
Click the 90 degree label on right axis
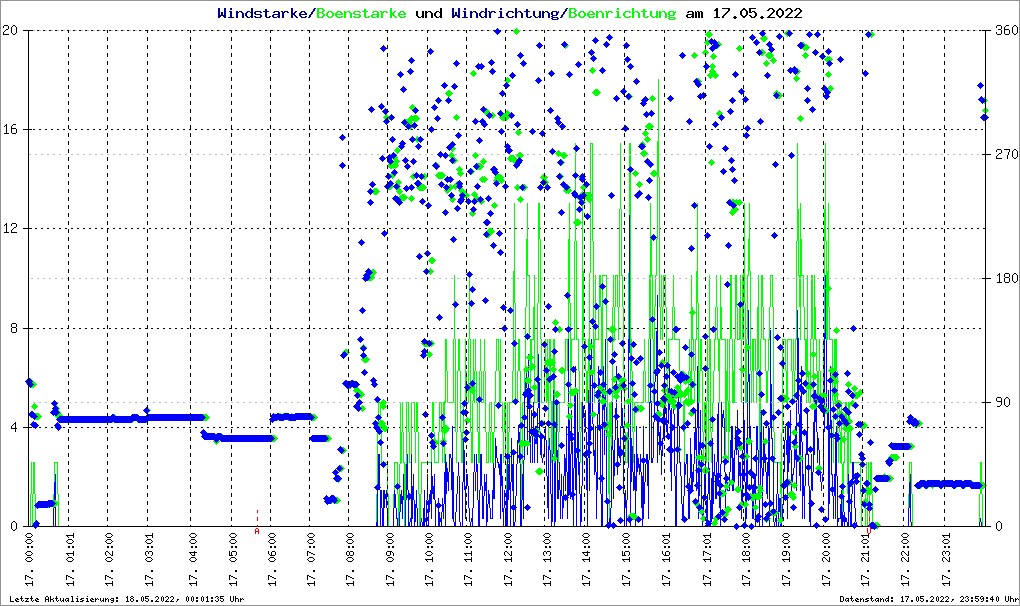point(1000,403)
